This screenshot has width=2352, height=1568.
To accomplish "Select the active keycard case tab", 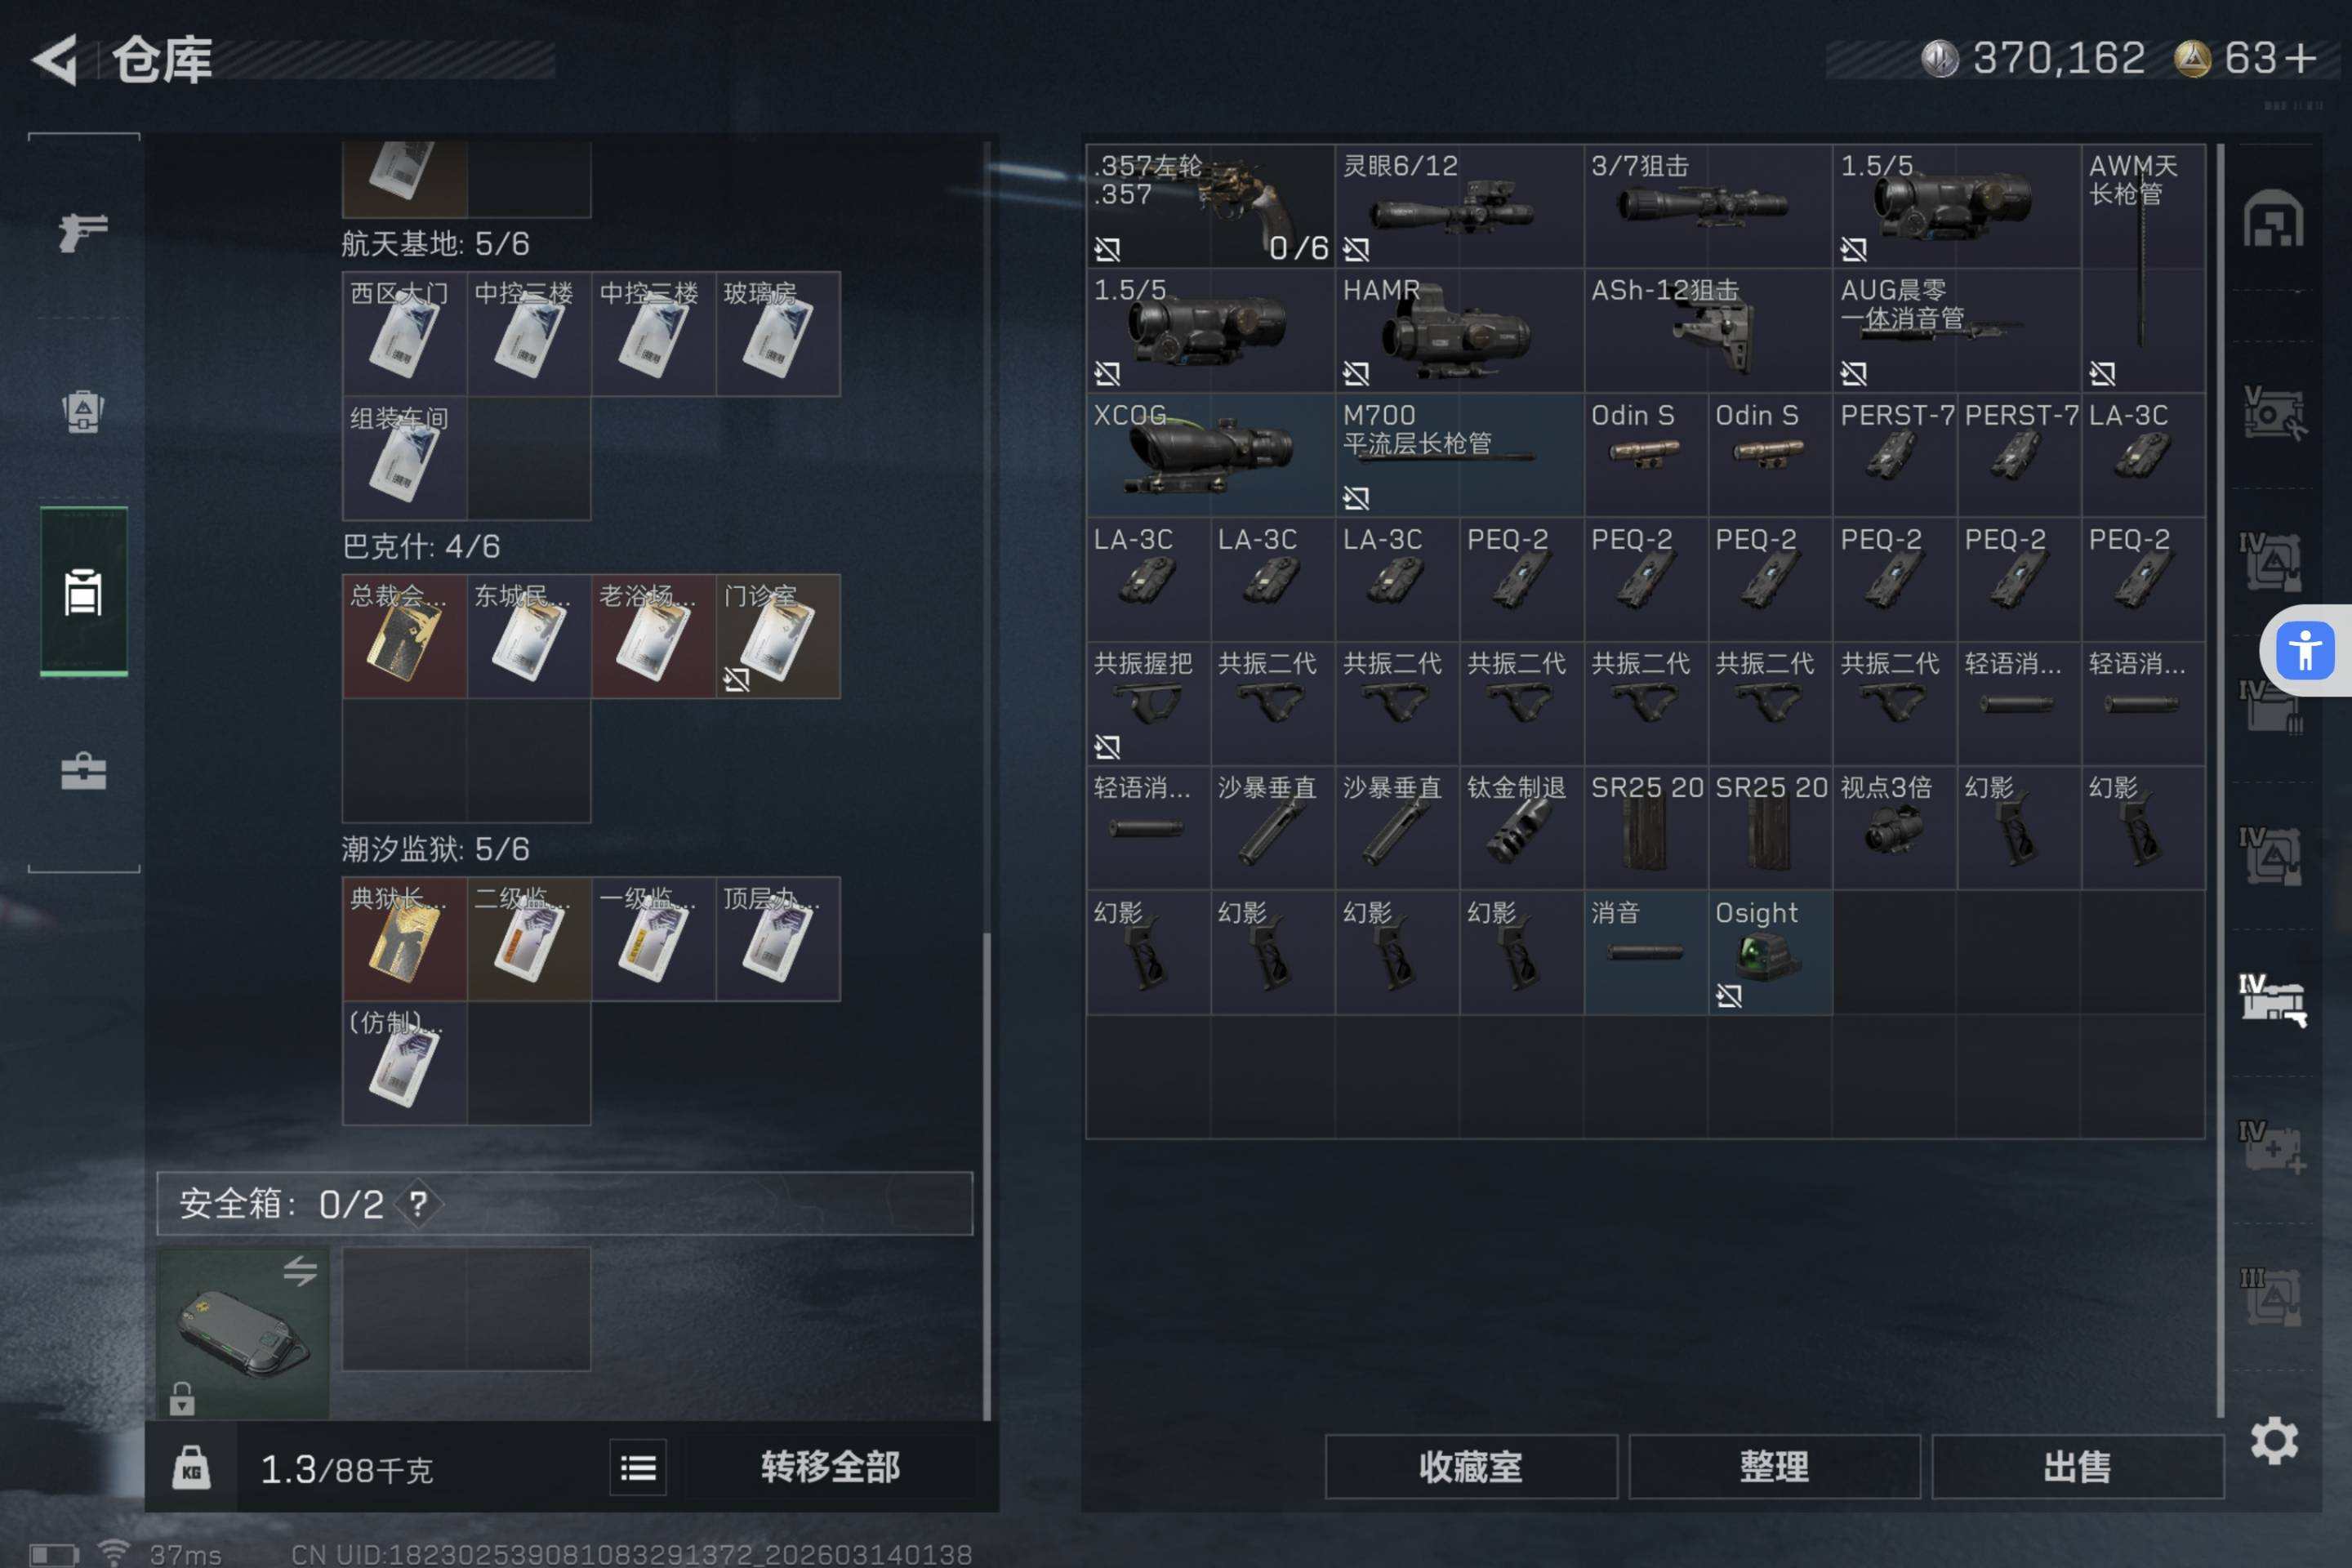I will 83,591.
